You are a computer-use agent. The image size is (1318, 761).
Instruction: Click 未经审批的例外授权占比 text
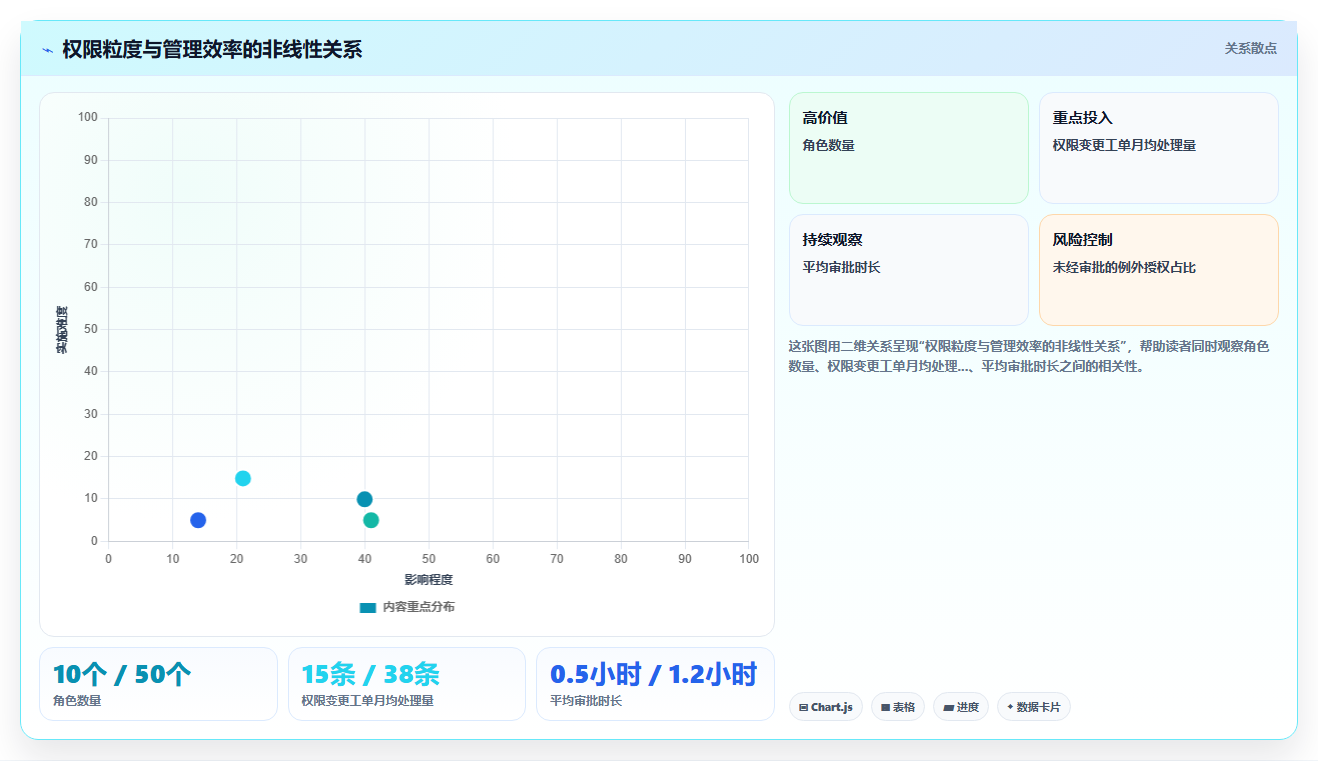(x=1124, y=268)
